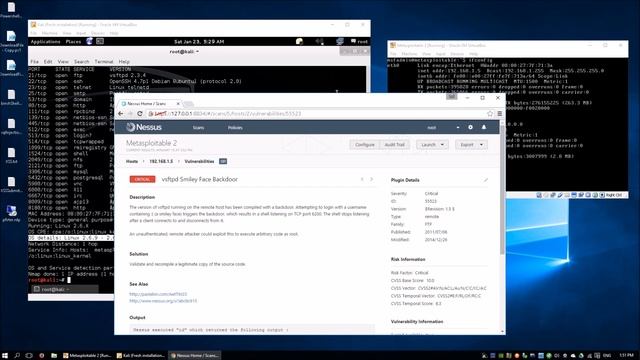Click the Windows taskbar clock
The image size is (640, 360).
626,356
